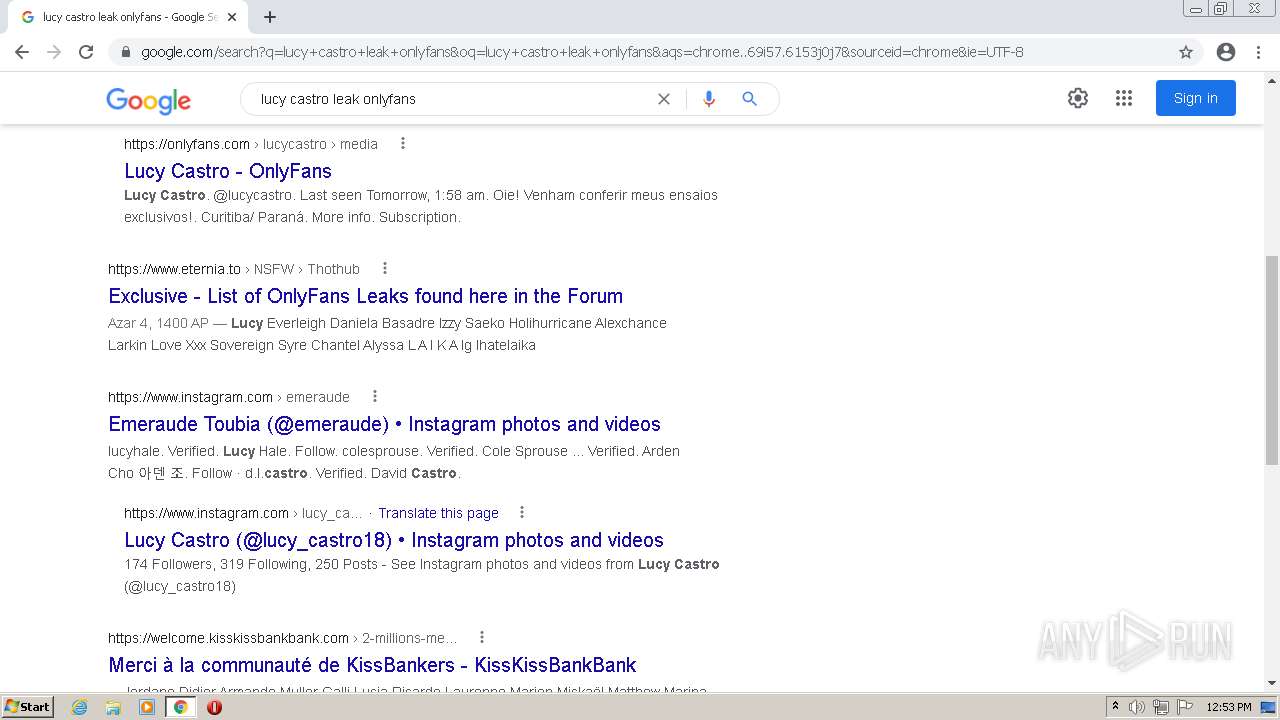
Task: Open a new browser tab
Action: [x=270, y=17]
